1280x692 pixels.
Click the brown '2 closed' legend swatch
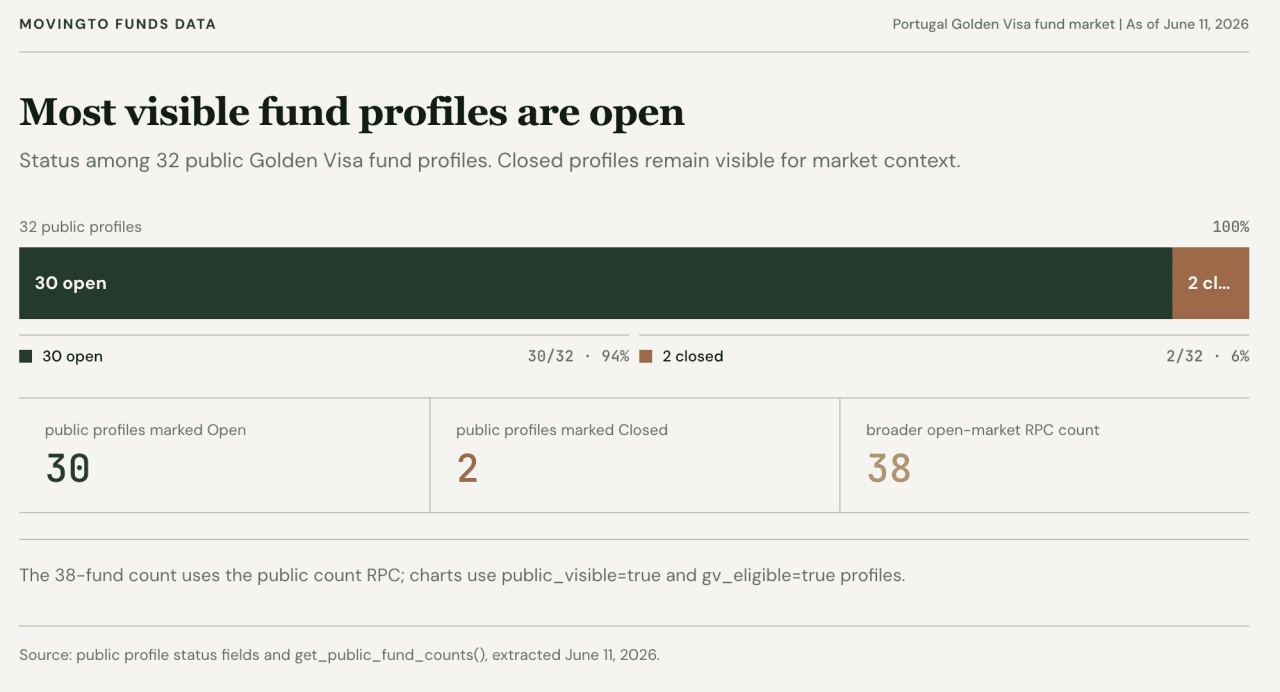pyautogui.click(x=646, y=356)
